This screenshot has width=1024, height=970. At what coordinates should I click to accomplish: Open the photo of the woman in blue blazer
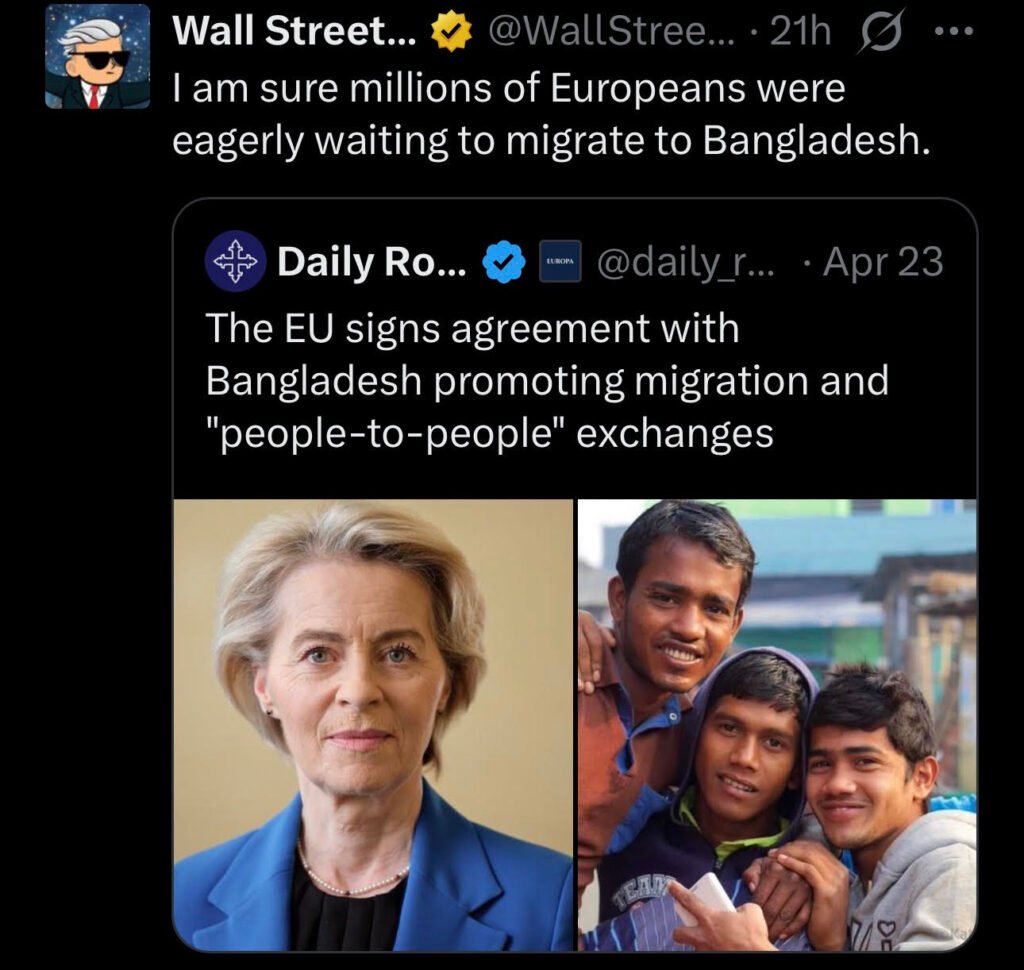(373, 725)
